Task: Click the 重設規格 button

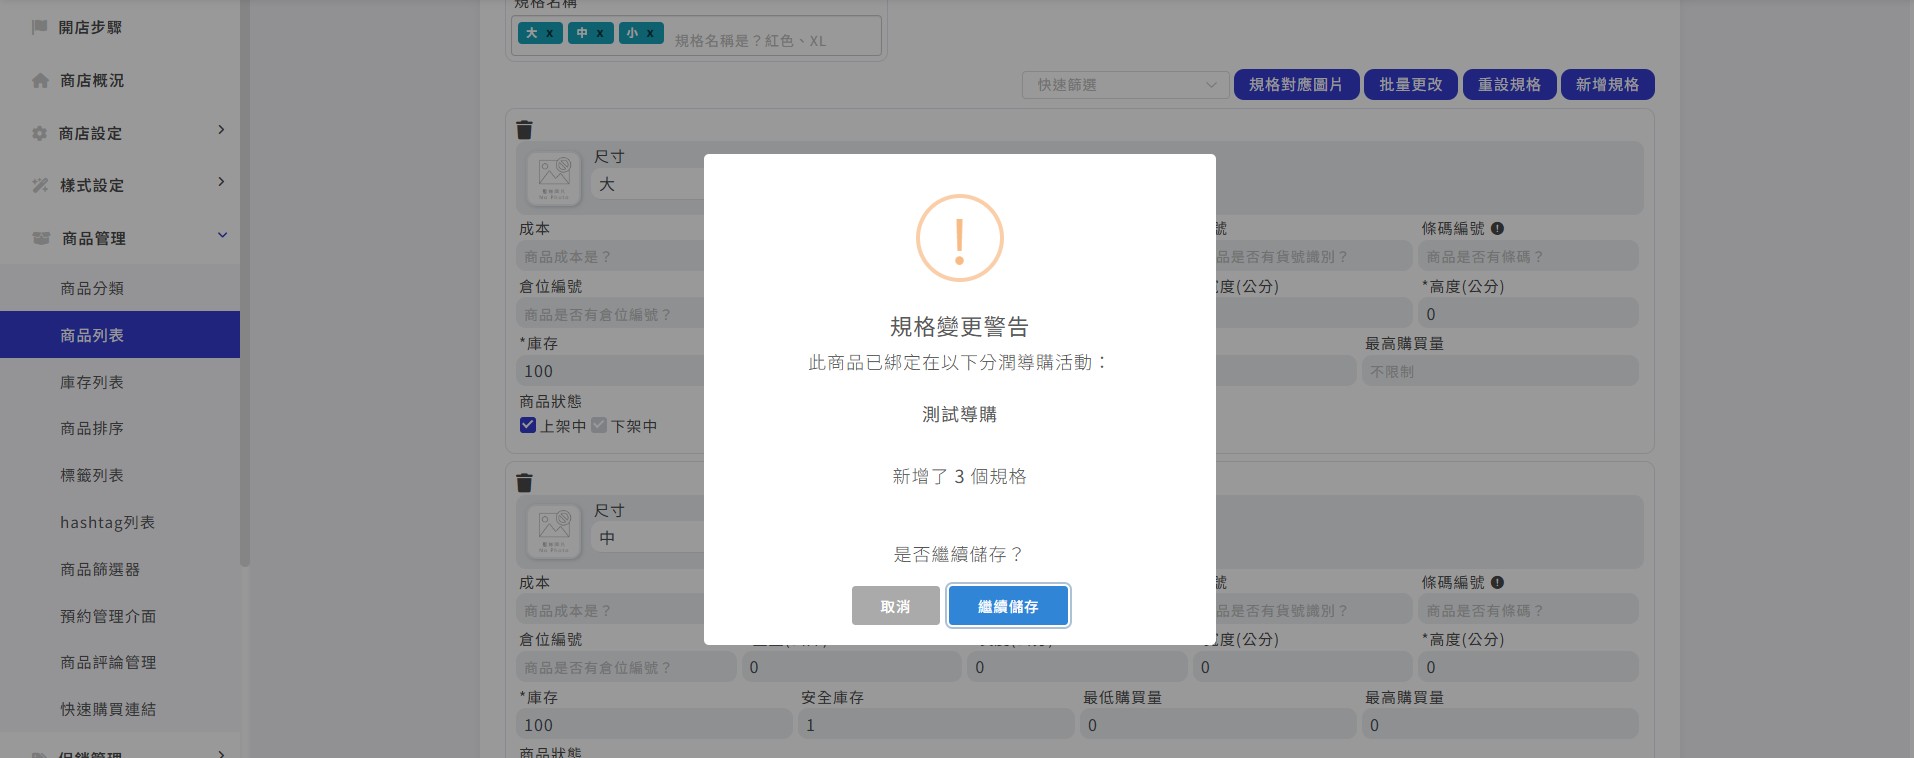Action: pyautogui.click(x=1510, y=85)
